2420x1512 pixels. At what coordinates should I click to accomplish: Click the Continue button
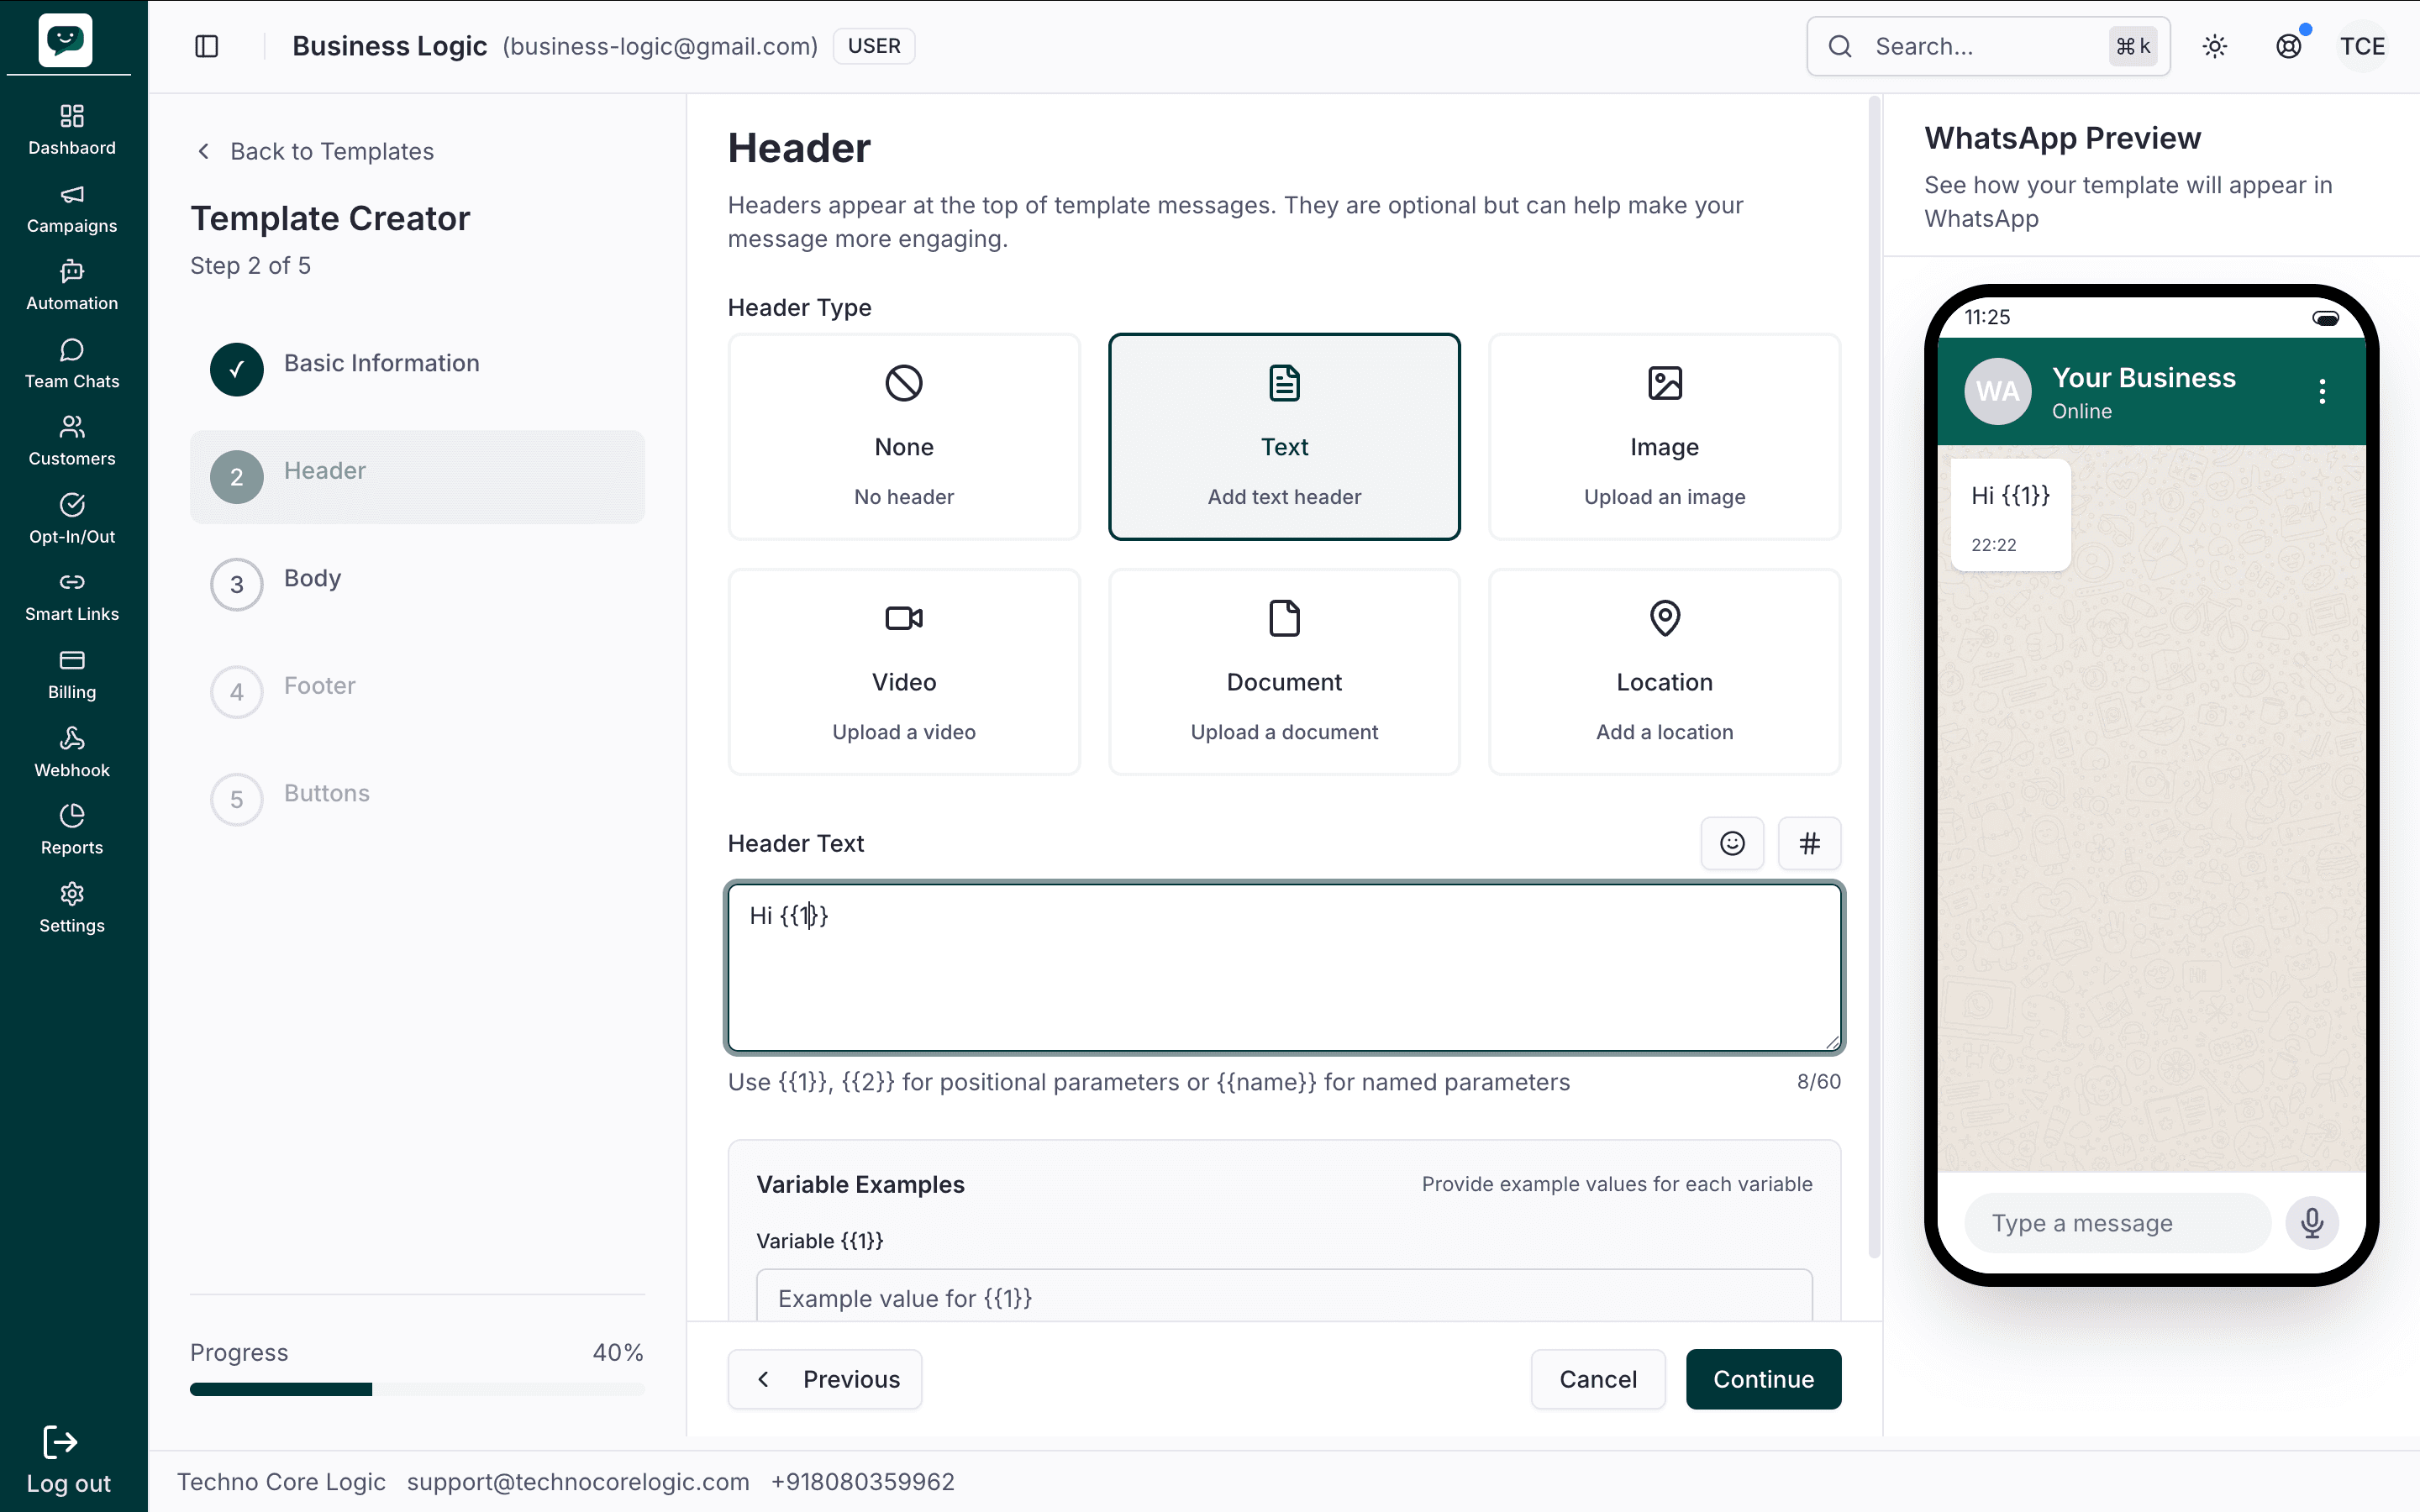pos(1763,1379)
